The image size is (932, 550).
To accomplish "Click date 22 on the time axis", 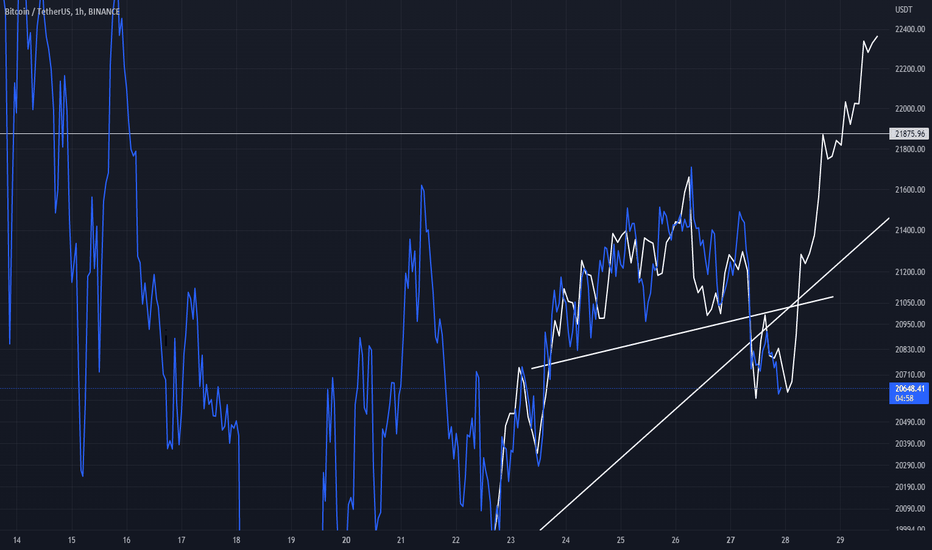I will [x=456, y=540].
